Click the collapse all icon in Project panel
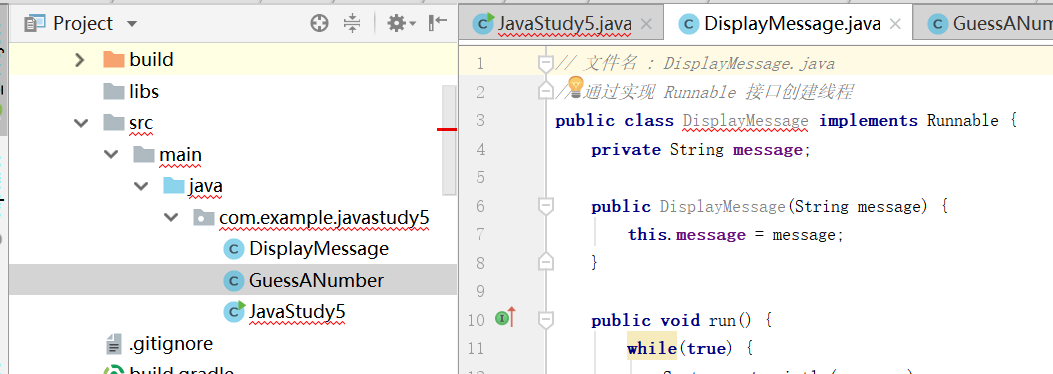Screen dimensions: 1053x374 click(x=352, y=24)
